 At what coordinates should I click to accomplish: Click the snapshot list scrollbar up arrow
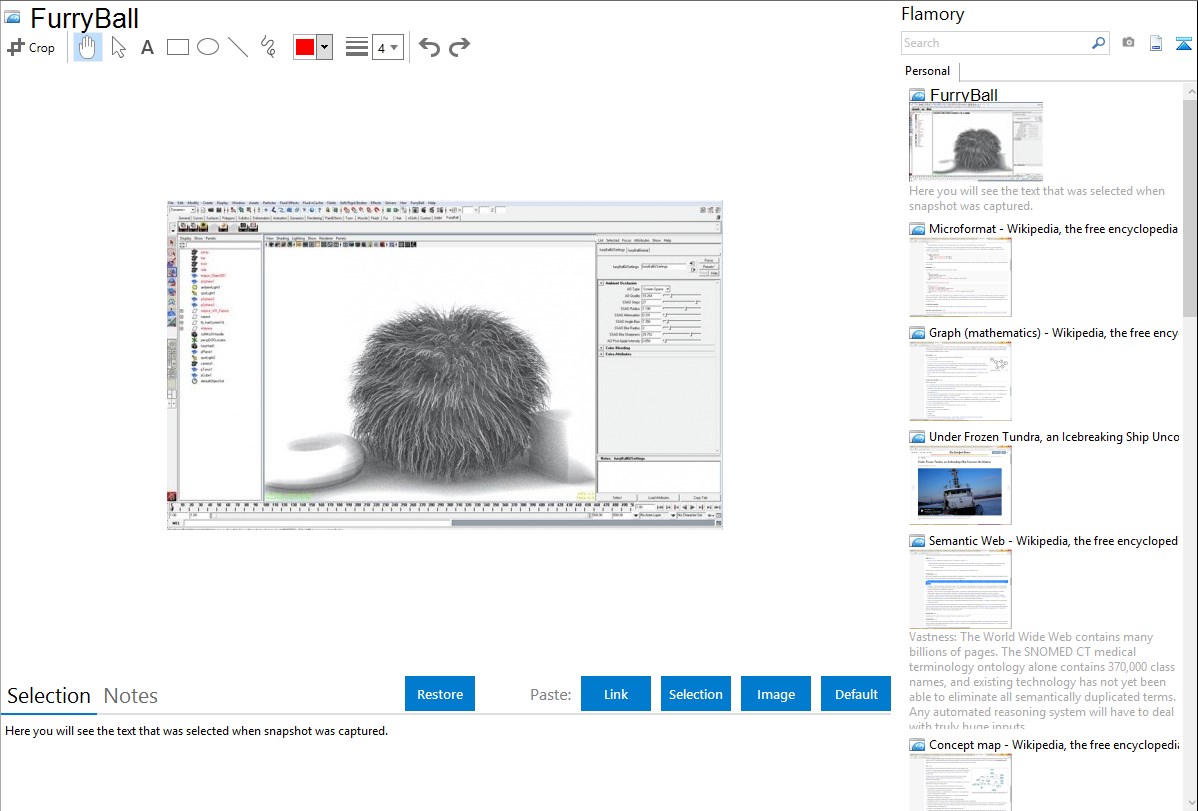pyautogui.click(x=1190, y=92)
